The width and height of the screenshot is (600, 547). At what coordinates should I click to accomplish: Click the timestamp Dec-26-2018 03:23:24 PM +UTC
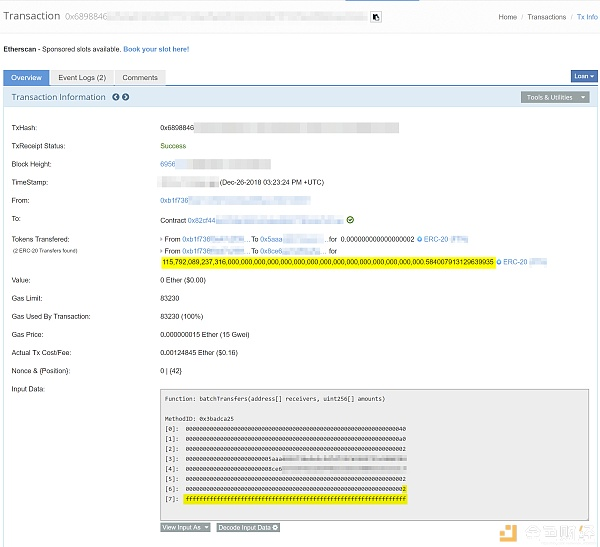272,182
